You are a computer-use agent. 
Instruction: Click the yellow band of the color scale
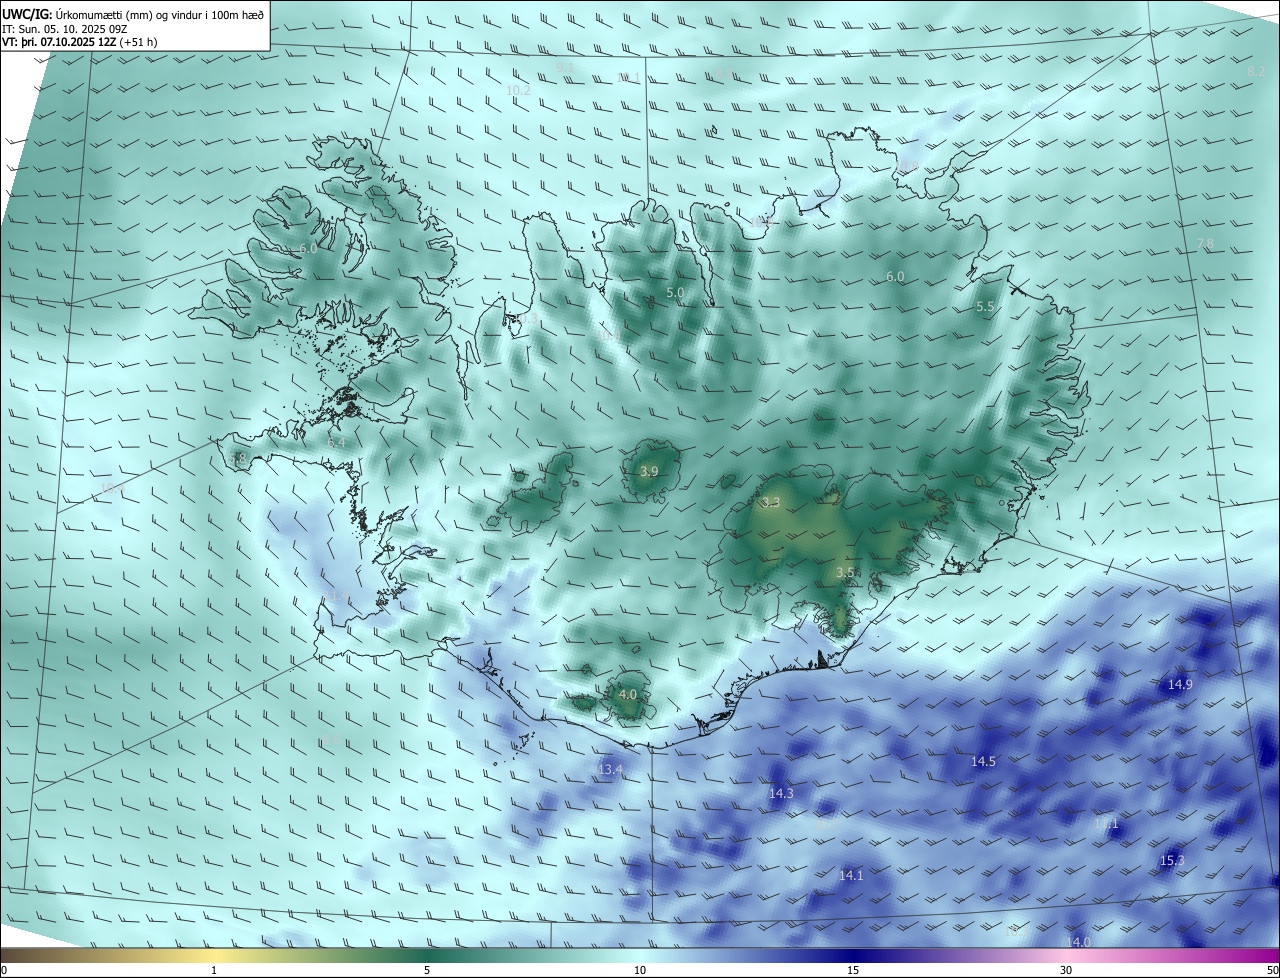214,955
